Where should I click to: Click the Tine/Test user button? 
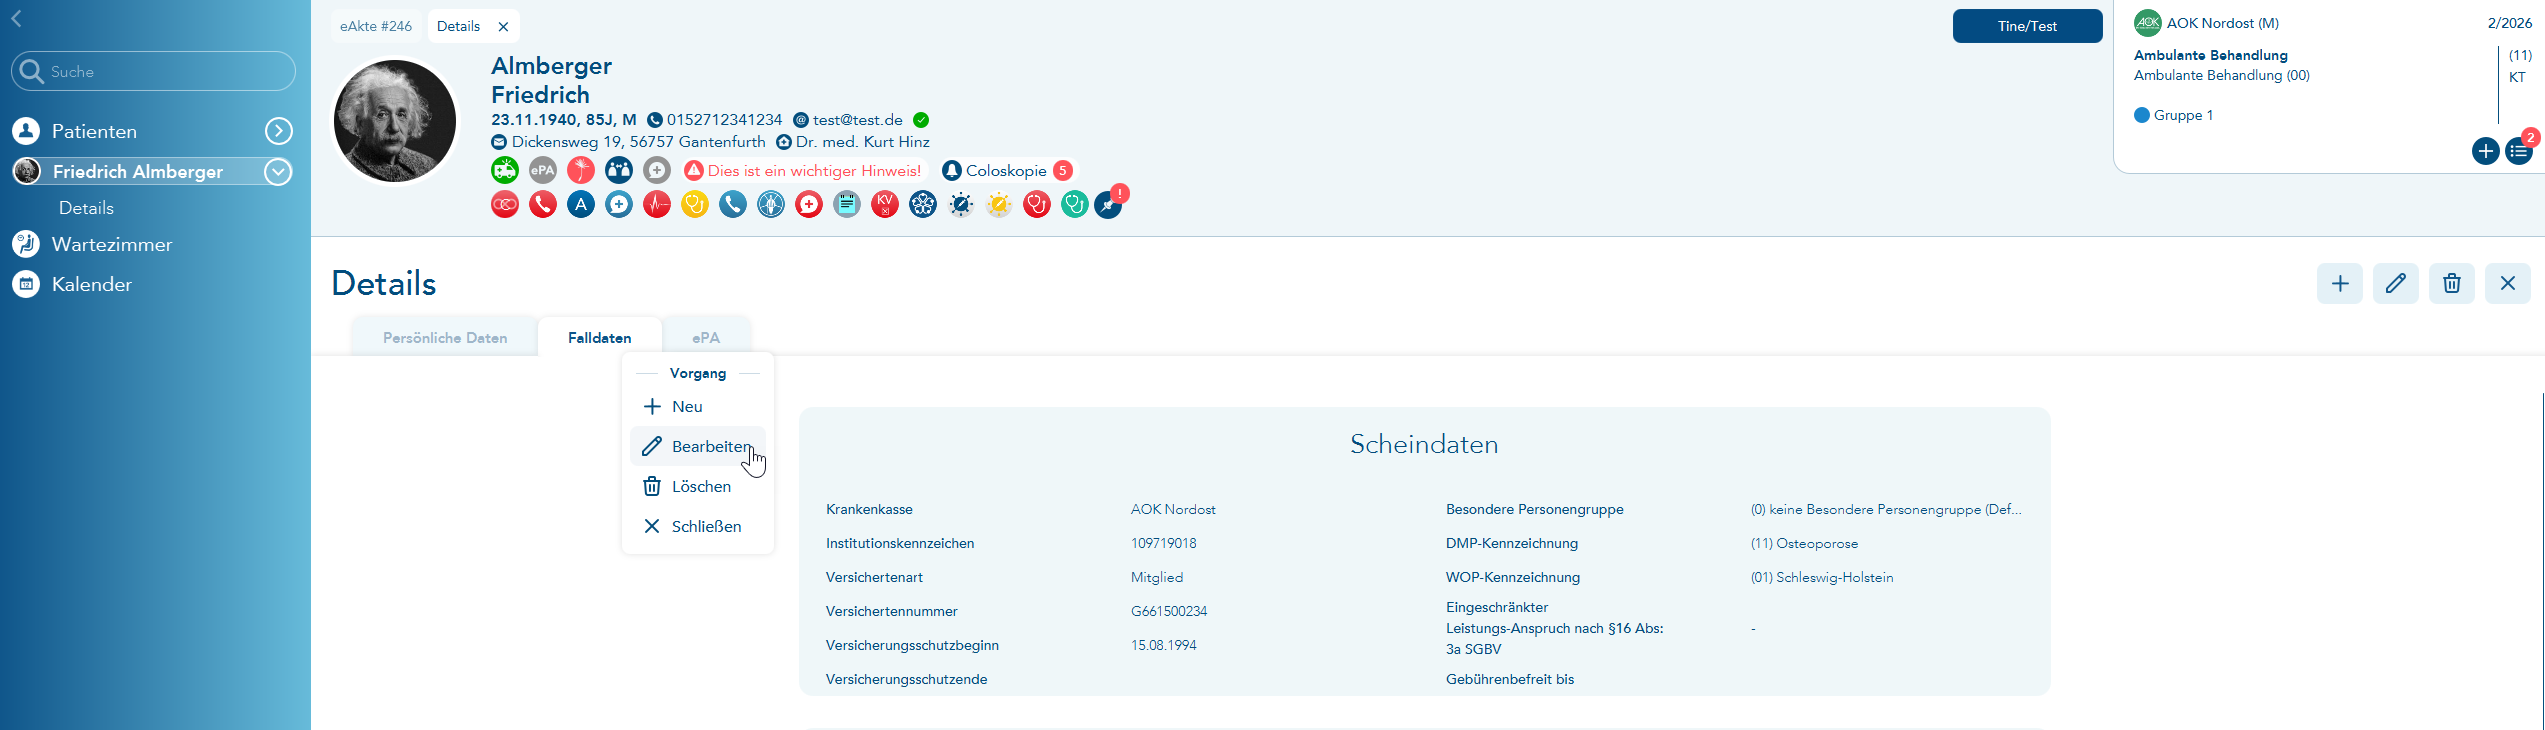tap(2027, 26)
